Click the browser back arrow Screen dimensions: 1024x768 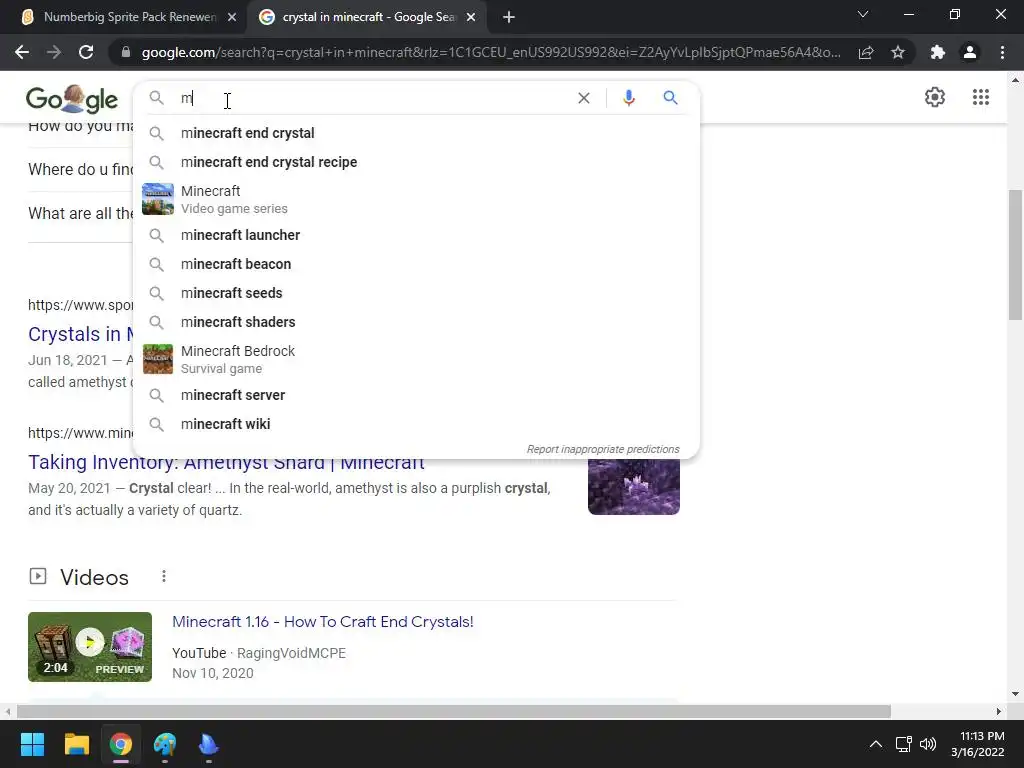pos(22,52)
